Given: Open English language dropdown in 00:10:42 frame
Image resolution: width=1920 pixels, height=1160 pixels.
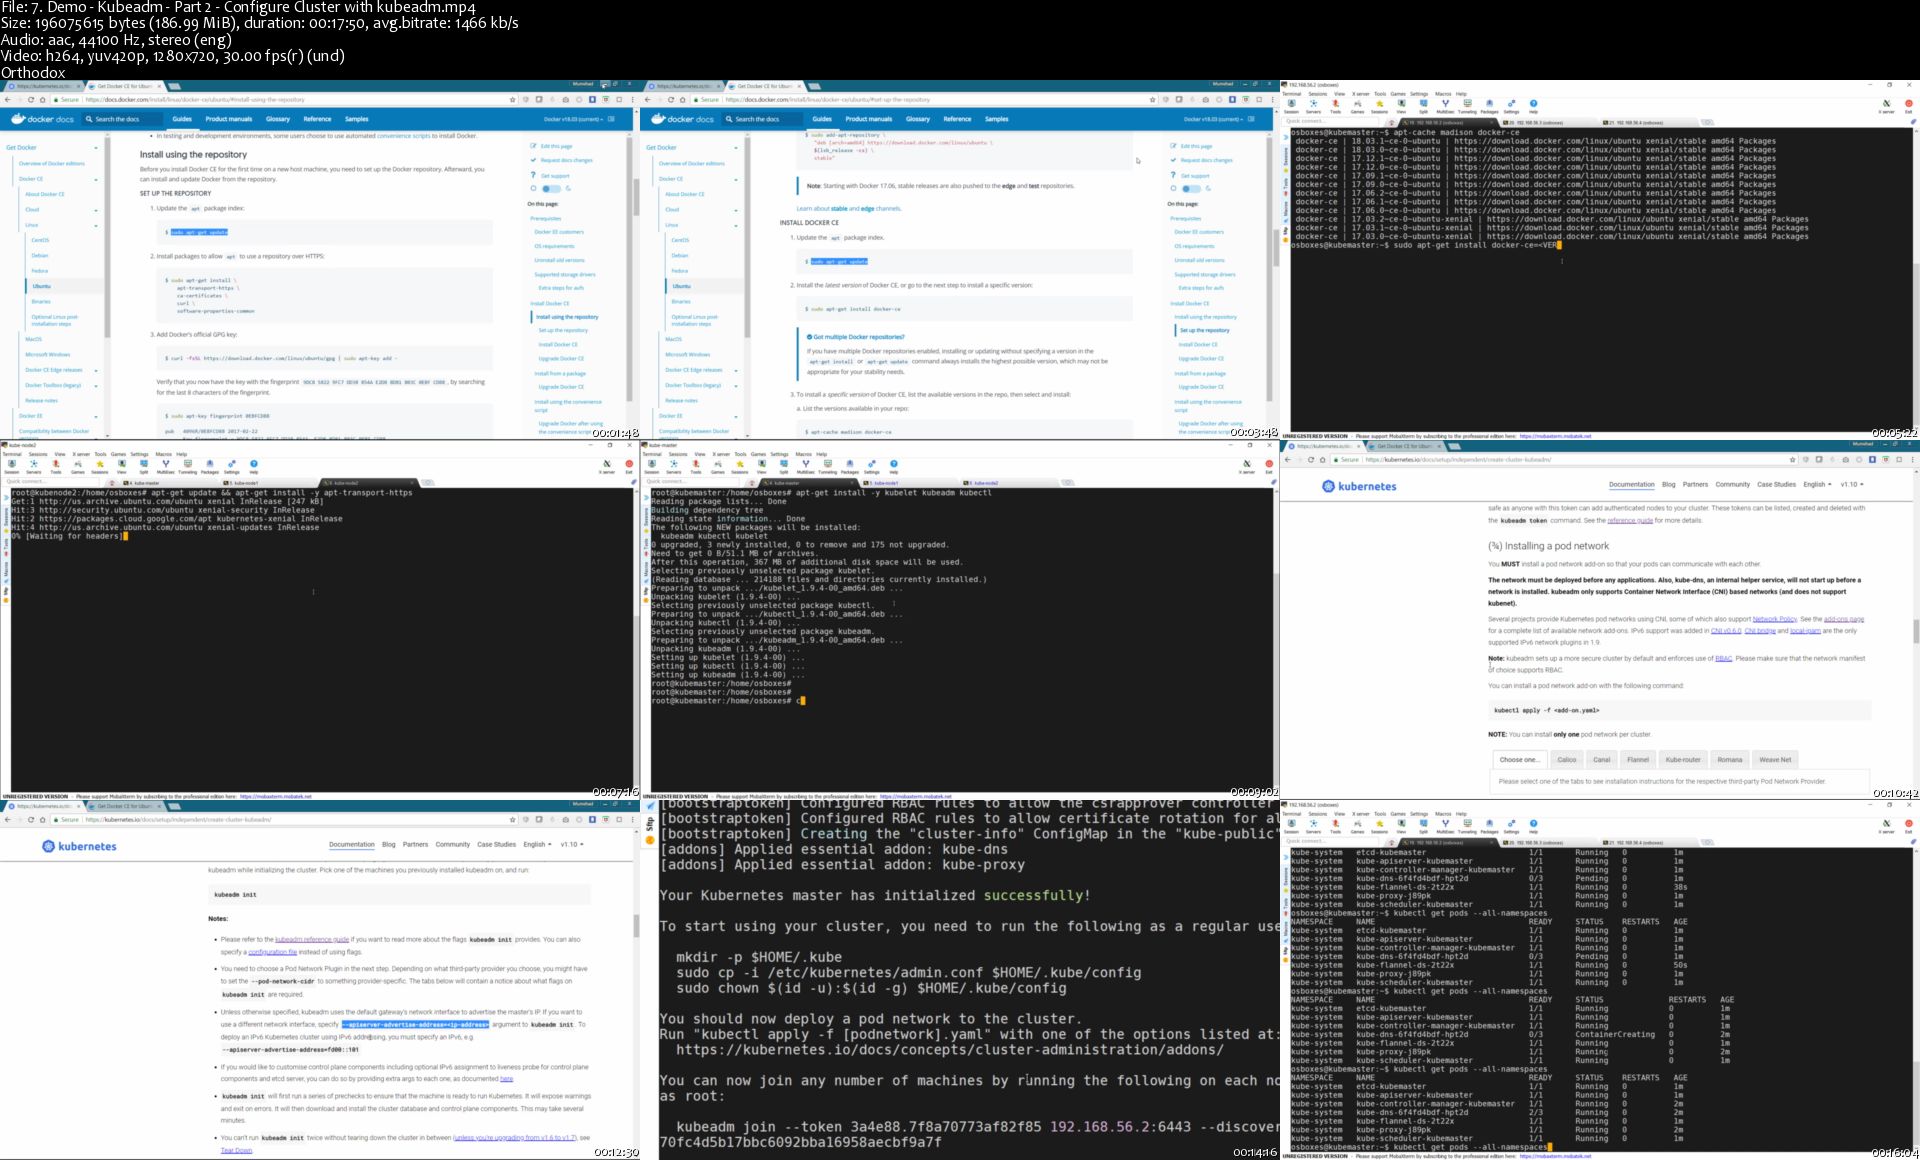Looking at the screenshot, I should [x=1817, y=484].
